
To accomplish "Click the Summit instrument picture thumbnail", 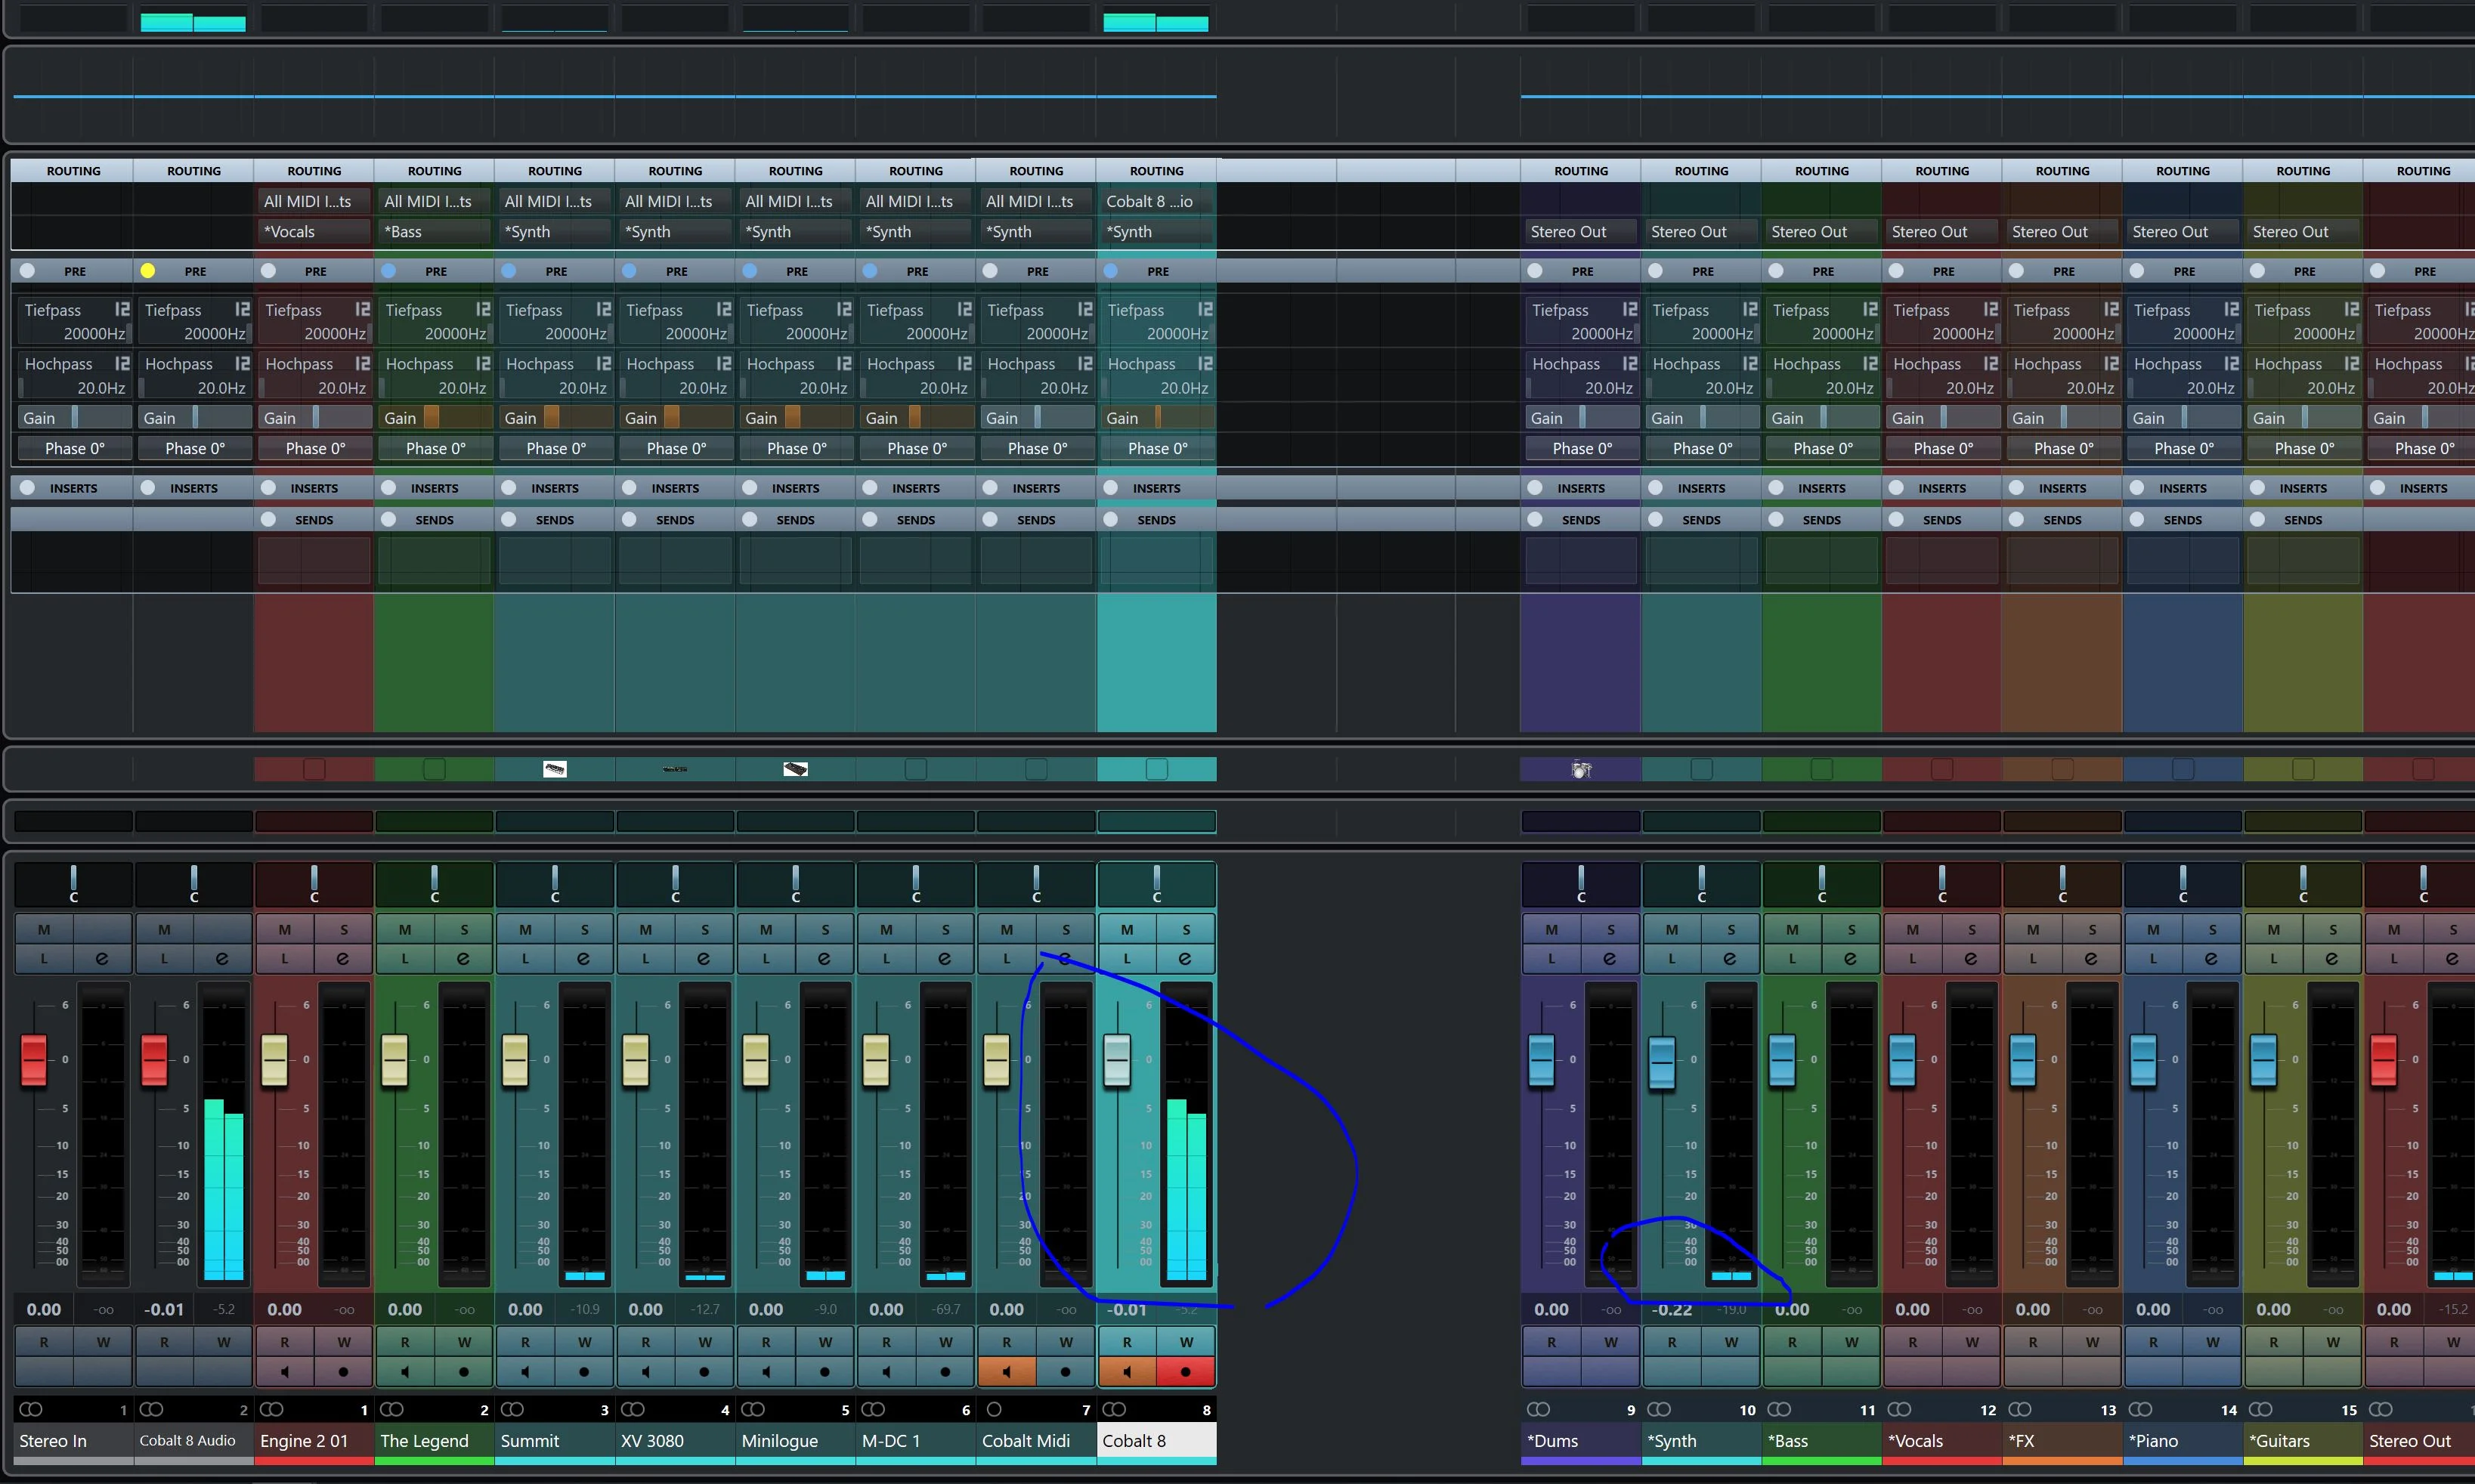I will pyautogui.click(x=555, y=769).
